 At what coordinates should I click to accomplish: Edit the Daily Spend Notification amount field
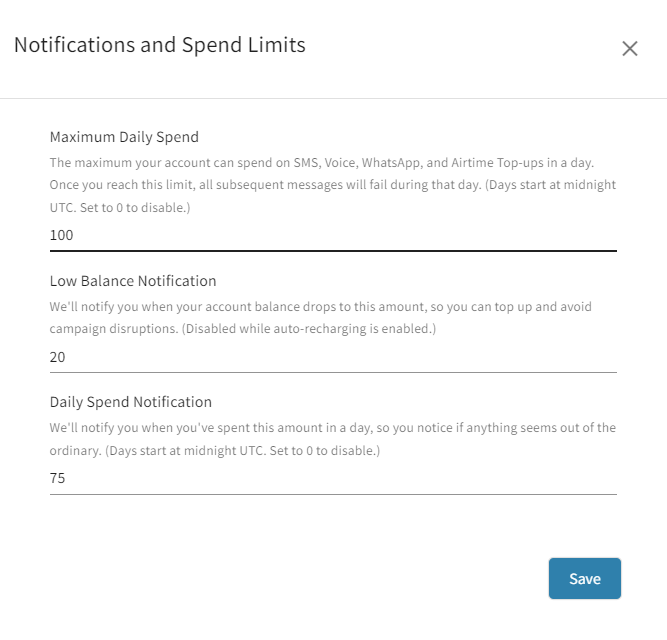(332, 479)
